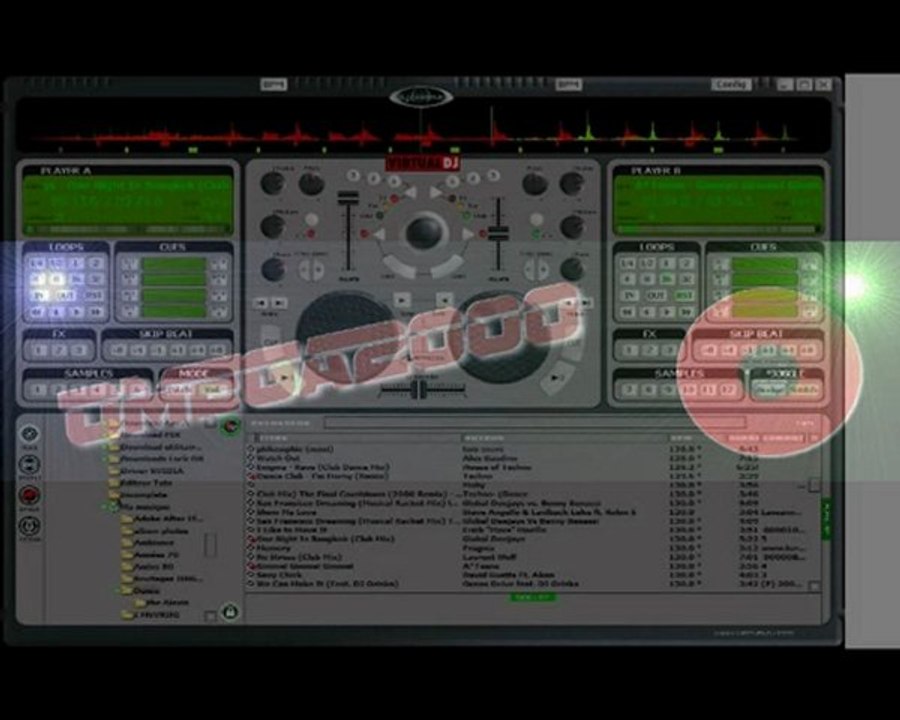The height and width of the screenshot is (720, 900).
Task: Click the playlist icon in browser sidebar
Action: 29,464
